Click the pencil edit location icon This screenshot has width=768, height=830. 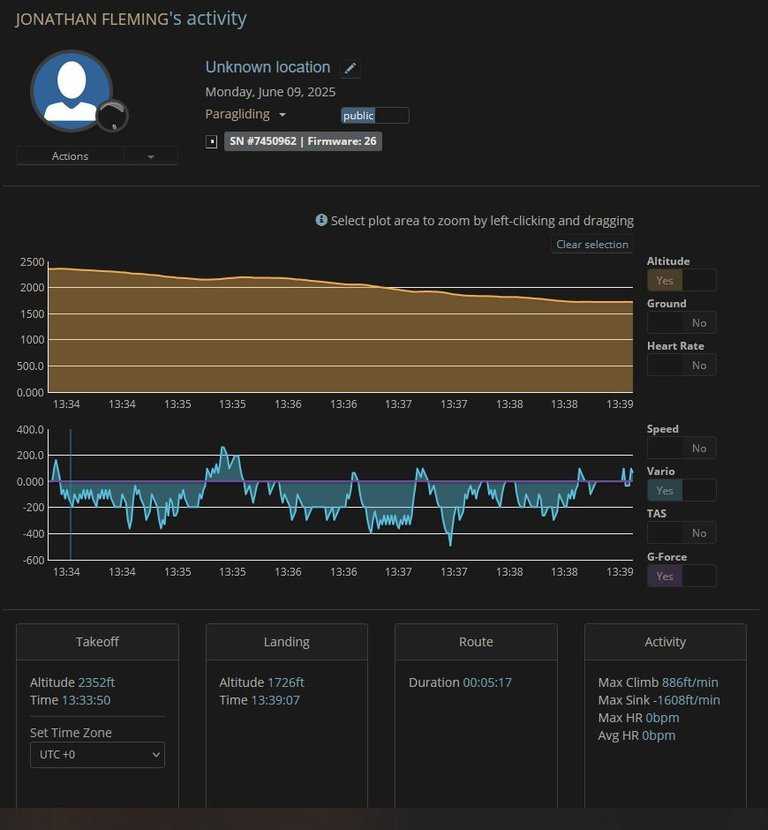350,68
